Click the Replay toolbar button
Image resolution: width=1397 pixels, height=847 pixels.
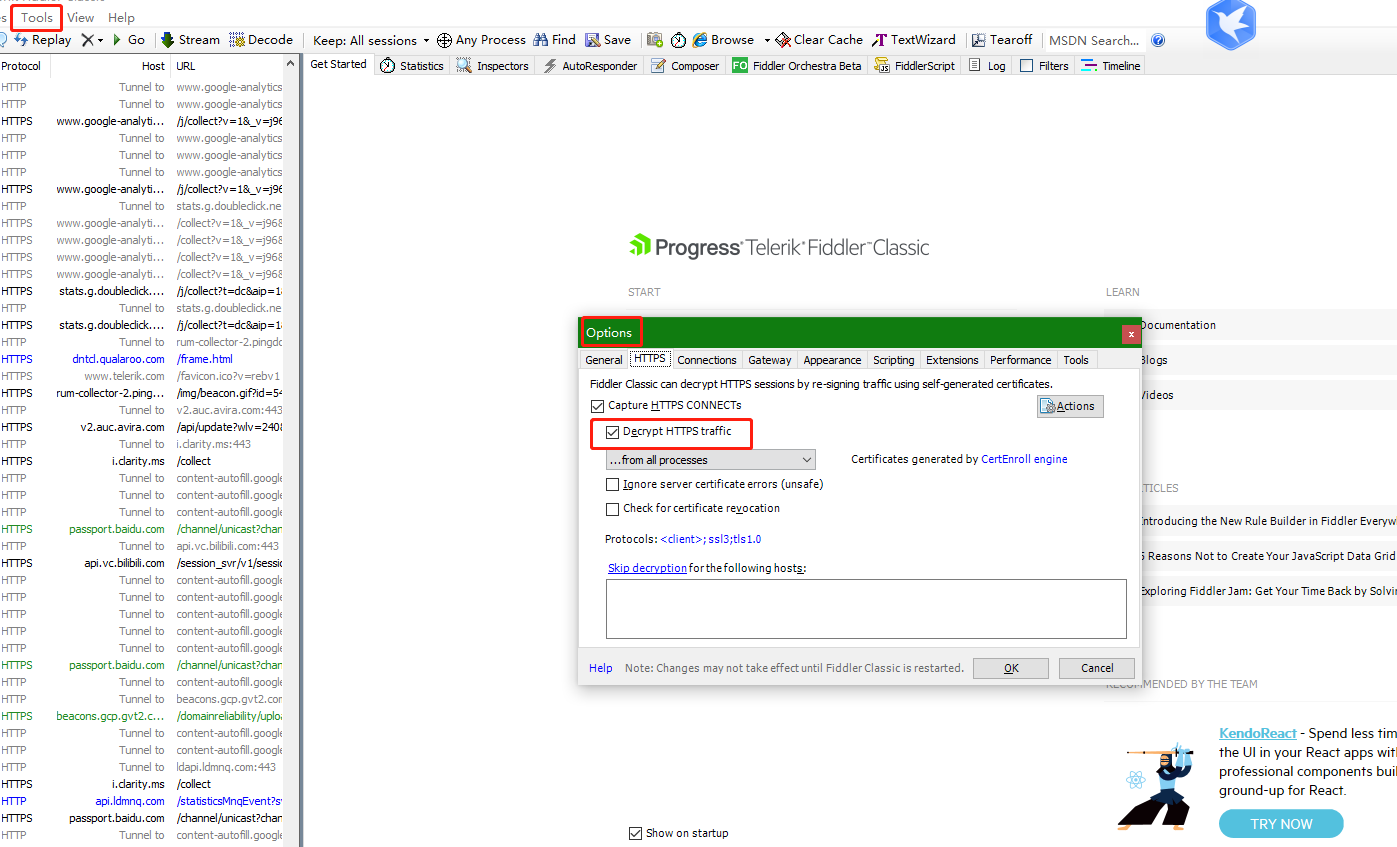click(42, 40)
